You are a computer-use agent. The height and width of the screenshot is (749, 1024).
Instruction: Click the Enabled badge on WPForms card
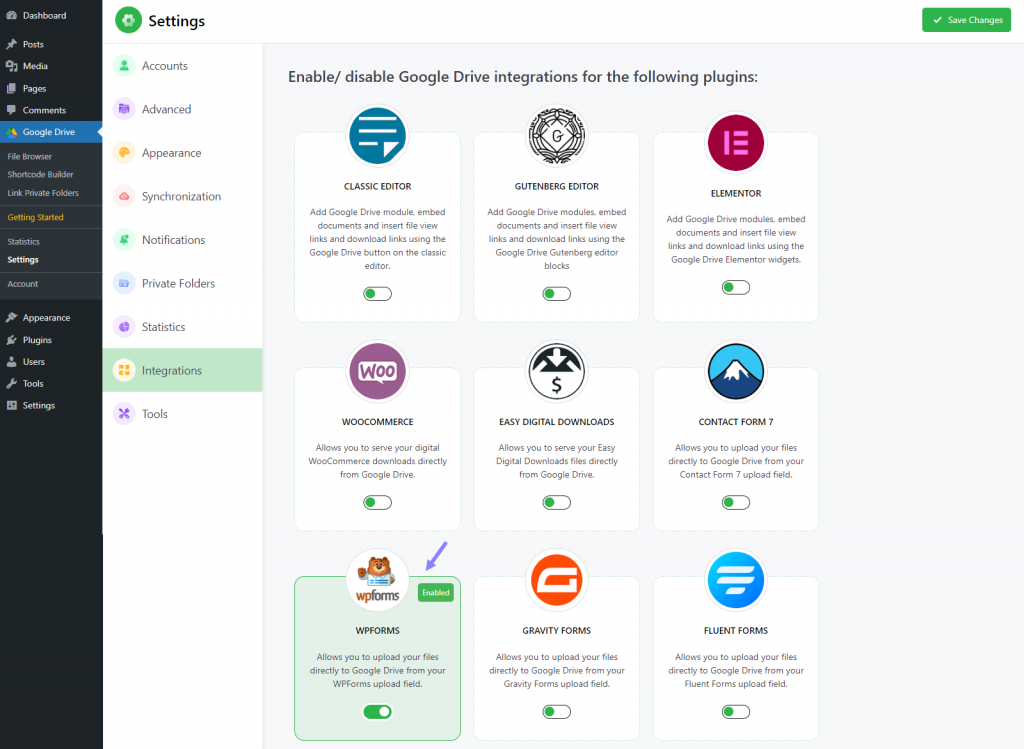pos(436,592)
